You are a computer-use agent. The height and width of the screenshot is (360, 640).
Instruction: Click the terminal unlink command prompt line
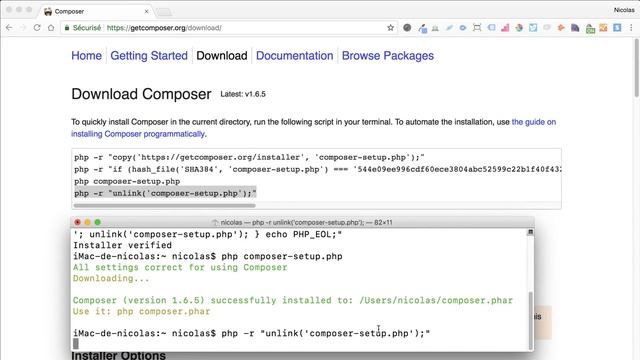(x=251, y=333)
